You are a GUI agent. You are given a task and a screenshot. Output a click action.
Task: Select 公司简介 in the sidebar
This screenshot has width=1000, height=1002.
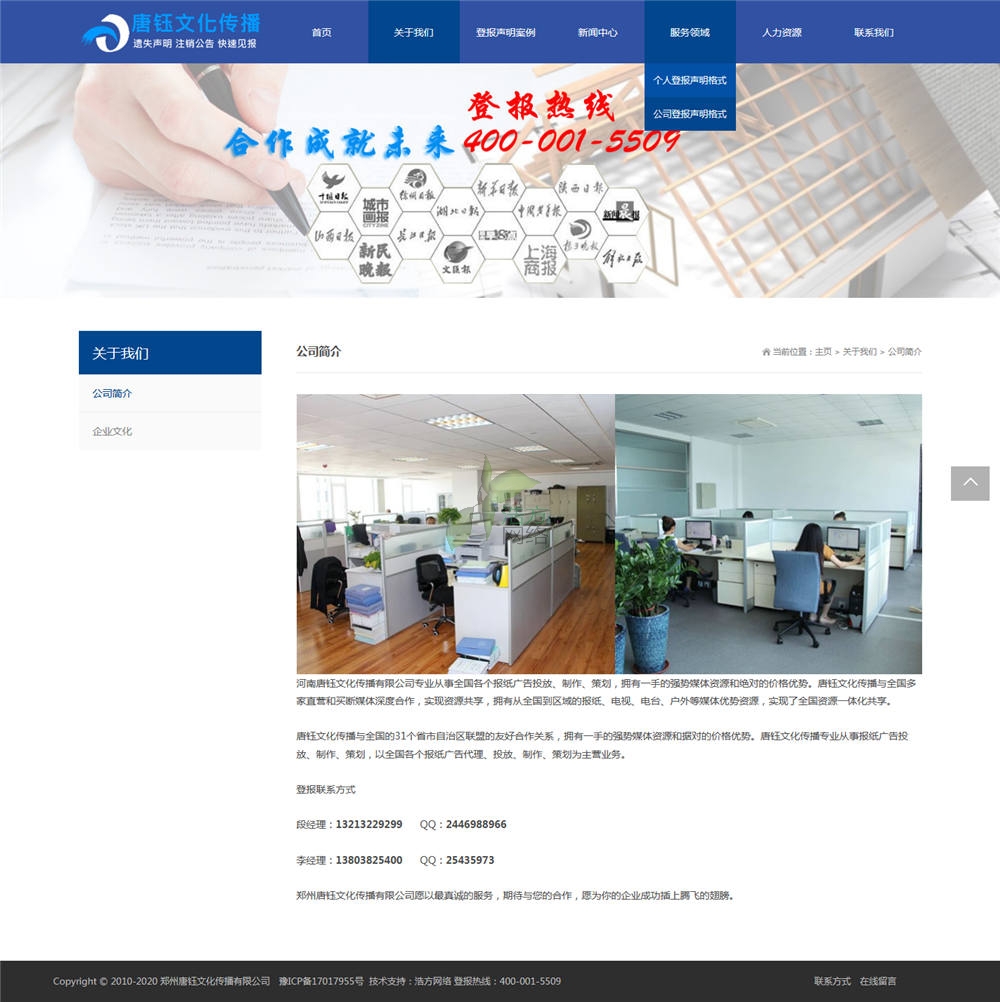112,393
